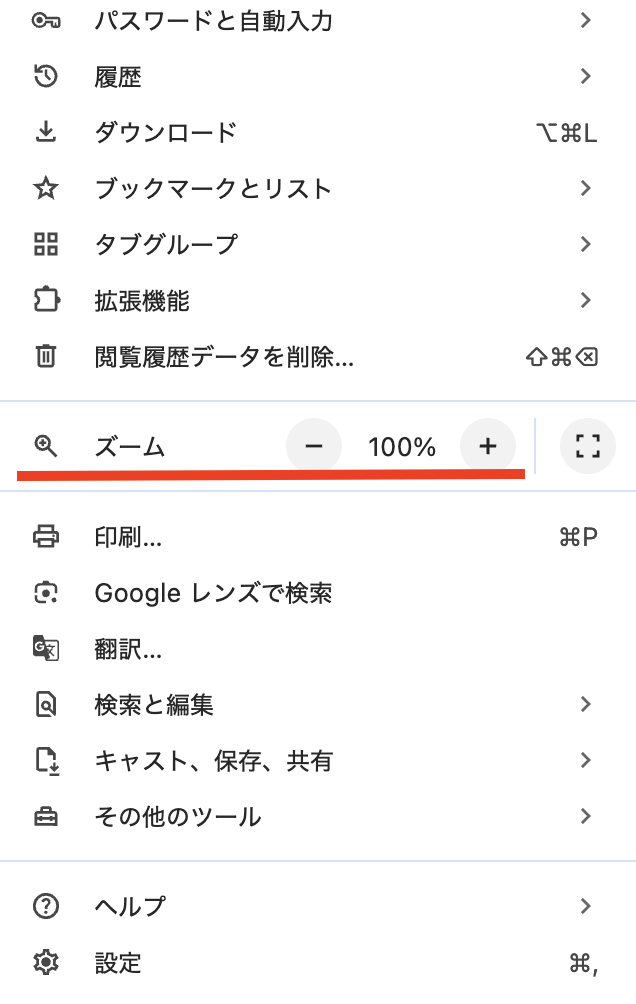
Task: Click the trash can icon for 閲覧履歴データを削除
Action: coord(45,356)
